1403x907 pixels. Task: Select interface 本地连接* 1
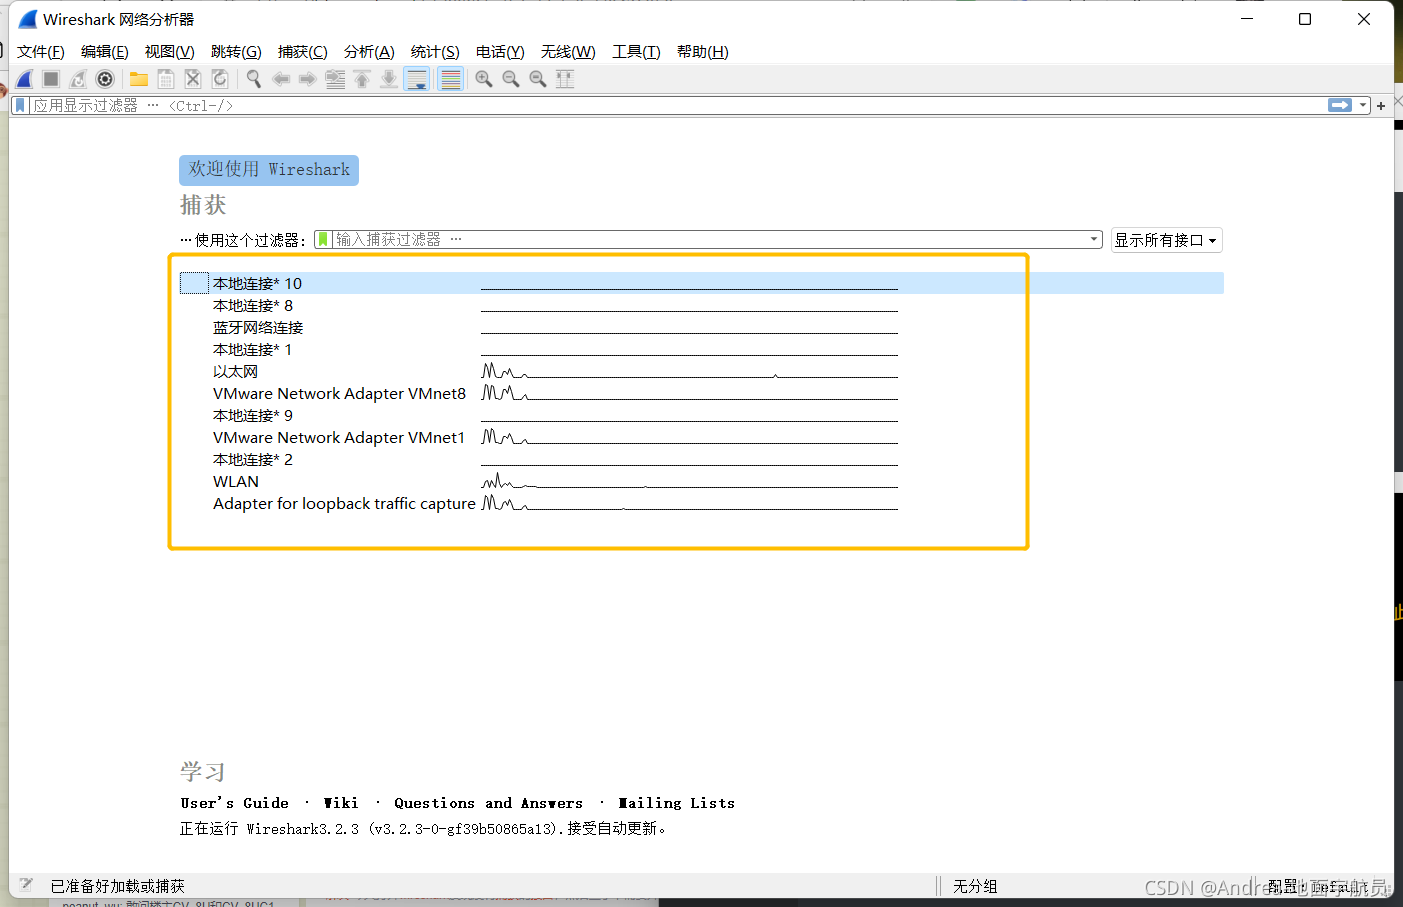(701, 349)
